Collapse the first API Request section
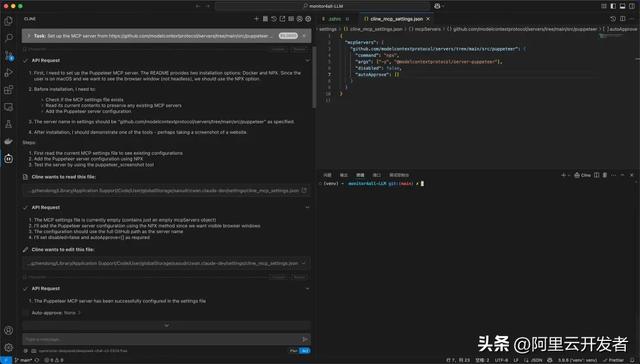This screenshot has height=364, width=640. [307, 60]
